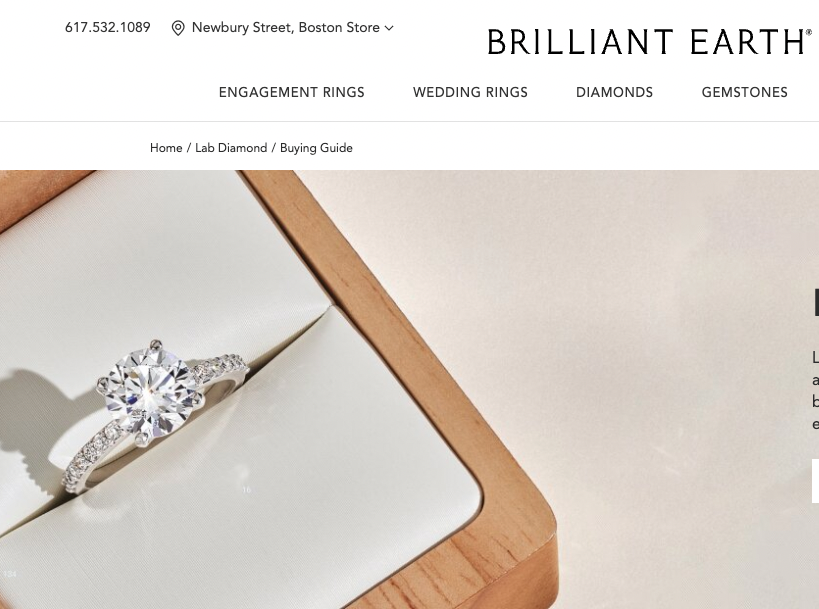The width and height of the screenshot is (819, 609).
Task: Click the Brilliant Earth logo
Action: pyautogui.click(x=649, y=42)
